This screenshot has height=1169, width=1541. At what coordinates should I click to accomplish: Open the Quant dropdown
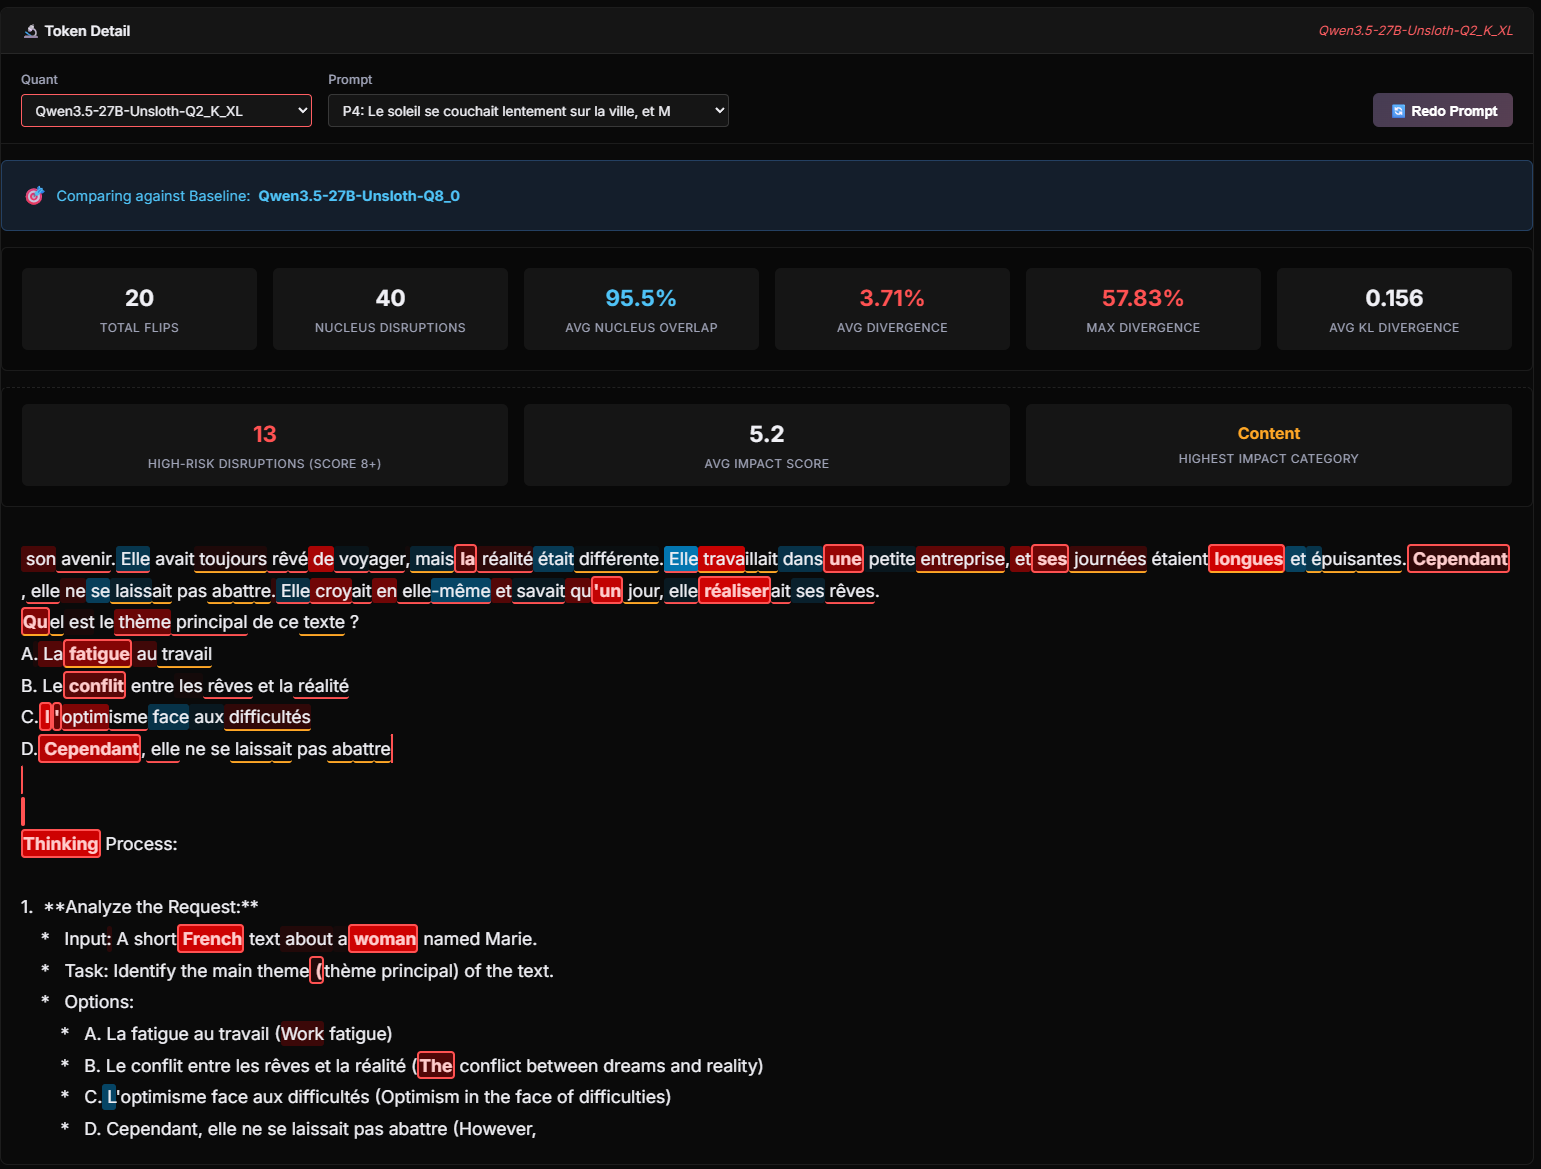(x=166, y=111)
